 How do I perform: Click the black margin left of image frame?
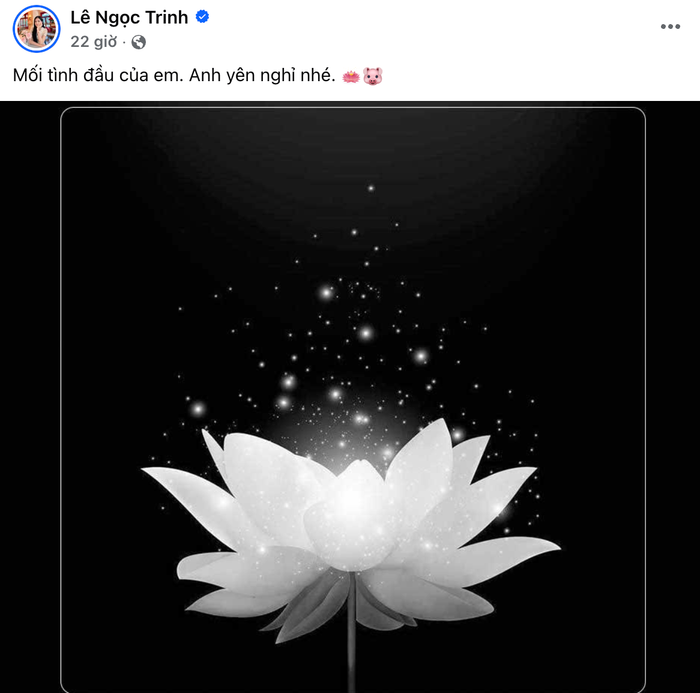coord(30,397)
